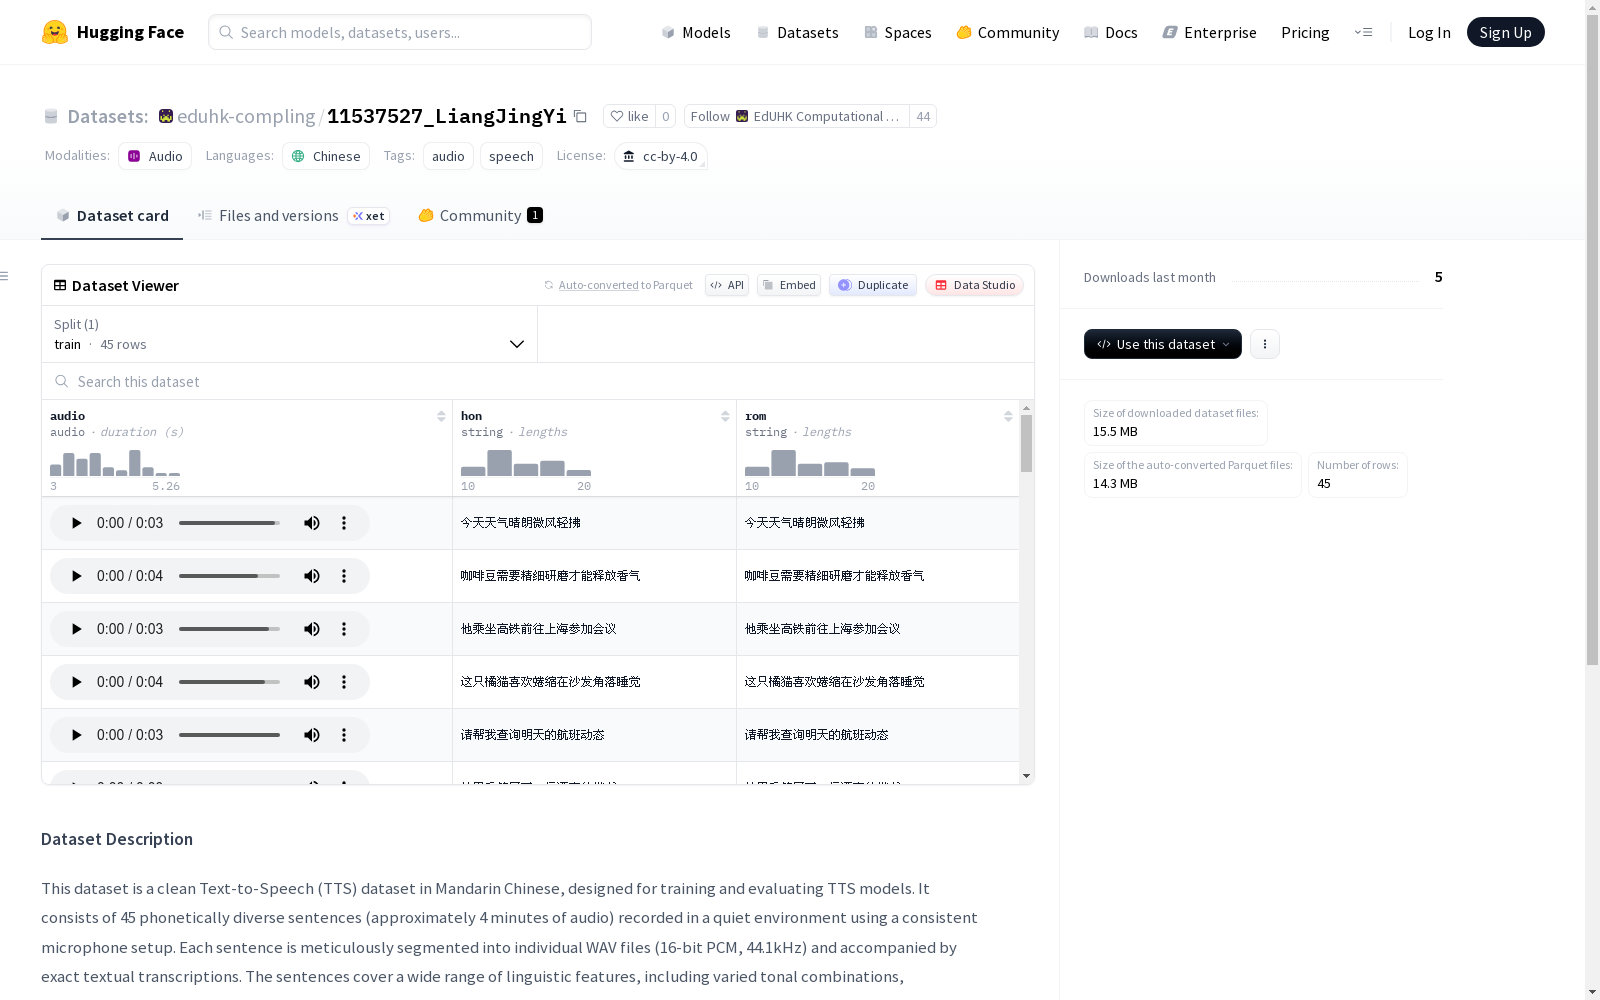Open the Models menu item
The image size is (1600, 1000).
point(696,32)
